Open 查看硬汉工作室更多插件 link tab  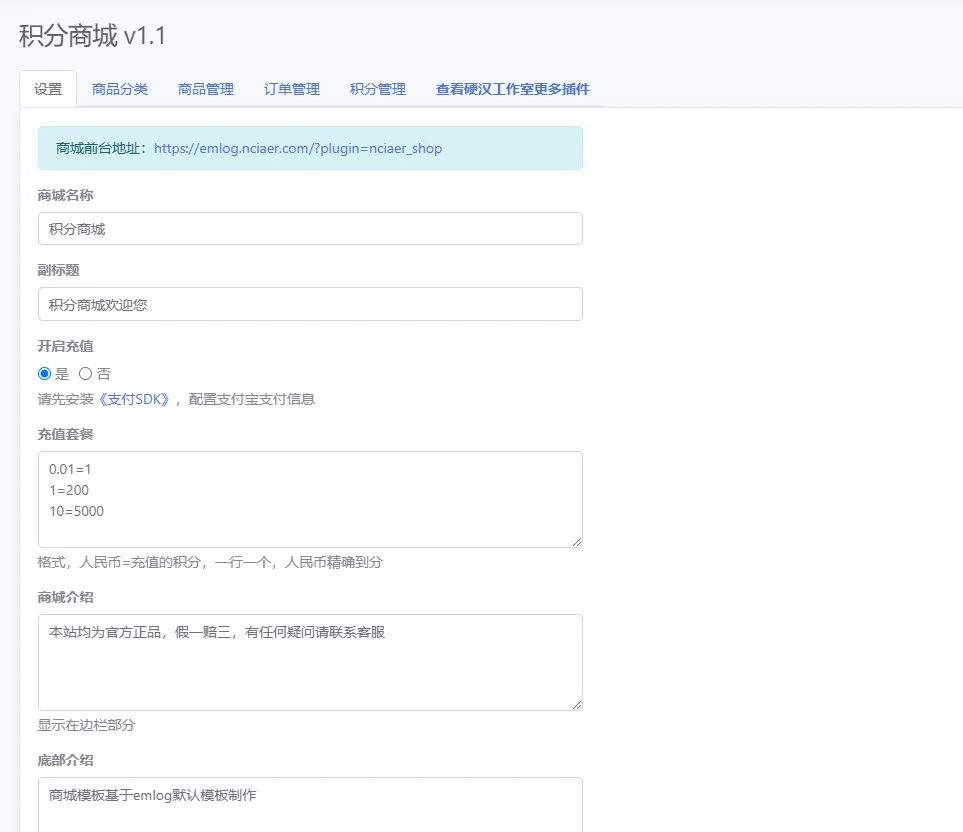coord(513,89)
